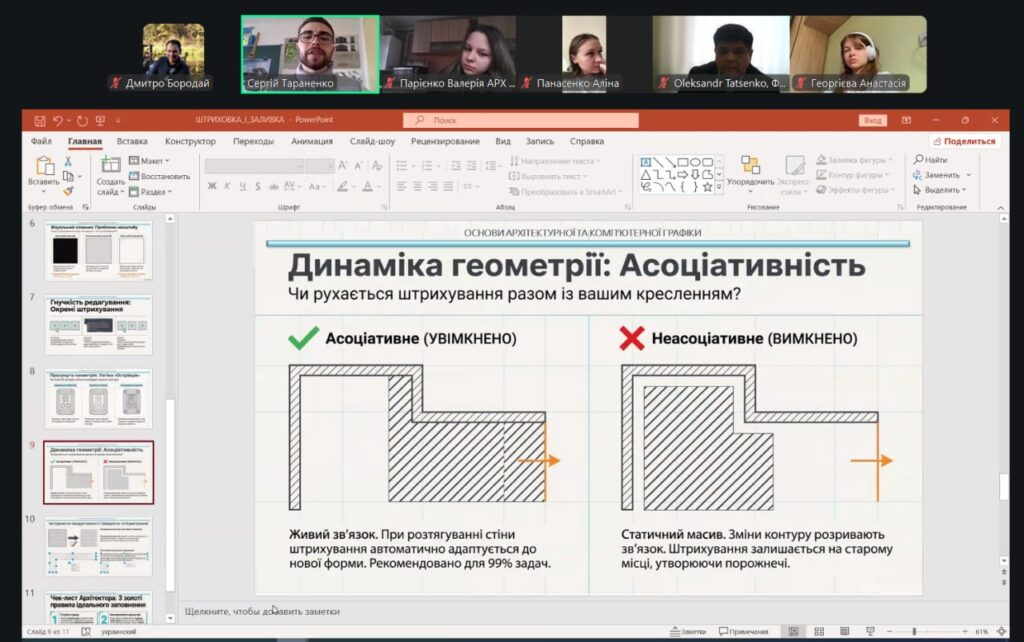Open the Вставка ribbon tab
1024x642 pixels.
(132, 142)
